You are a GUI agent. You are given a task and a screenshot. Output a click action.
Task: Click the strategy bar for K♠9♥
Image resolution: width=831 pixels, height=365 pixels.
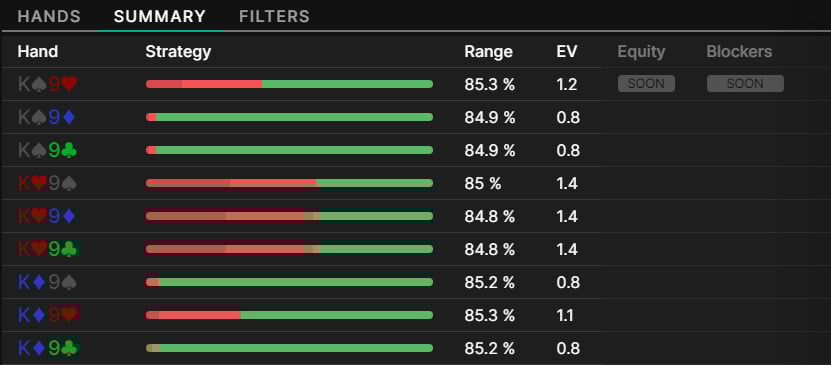[x=289, y=84]
